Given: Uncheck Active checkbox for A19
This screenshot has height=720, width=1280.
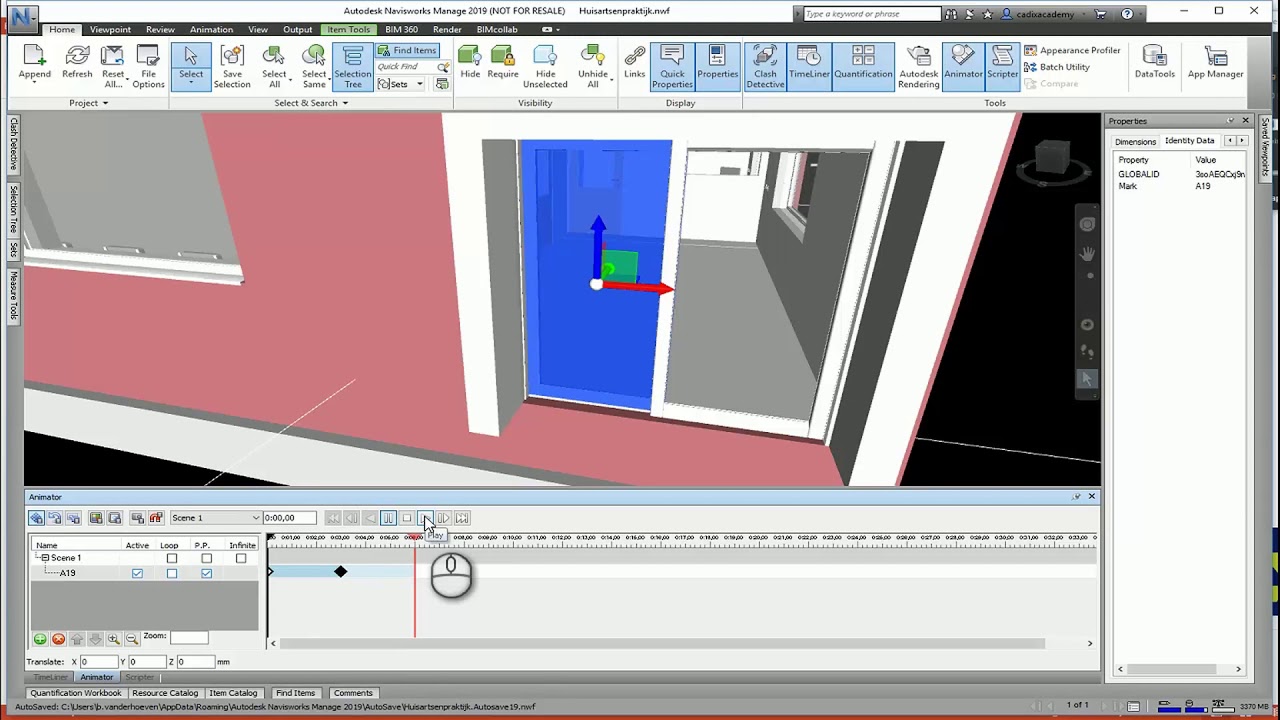Looking at the screenshot, I should [137, 573].
